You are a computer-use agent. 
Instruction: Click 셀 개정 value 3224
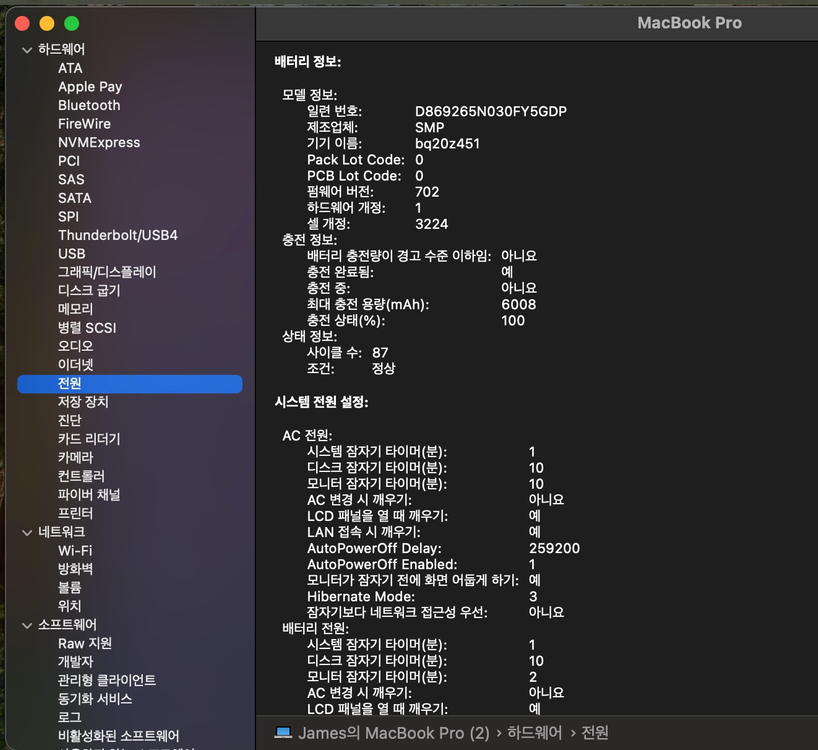tap(431, 224)
